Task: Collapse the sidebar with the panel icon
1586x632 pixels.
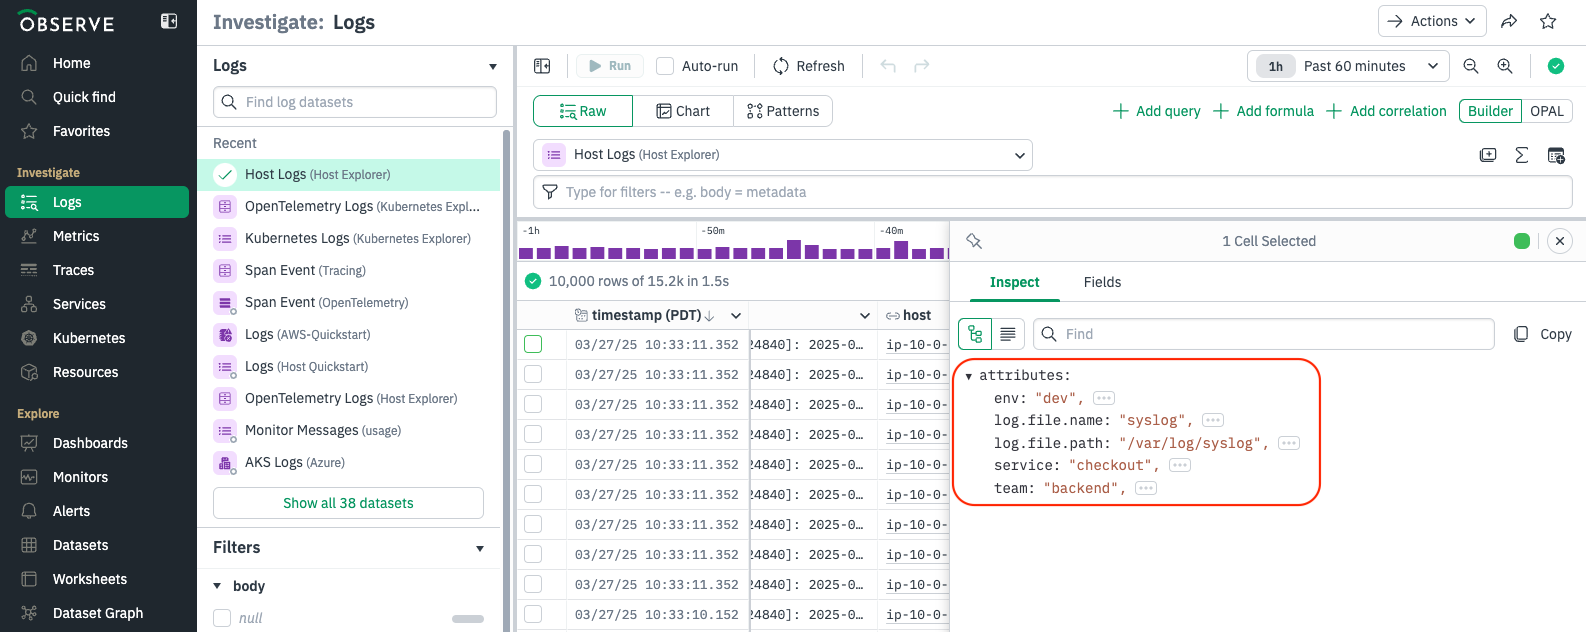Action: tap(169, 21)
